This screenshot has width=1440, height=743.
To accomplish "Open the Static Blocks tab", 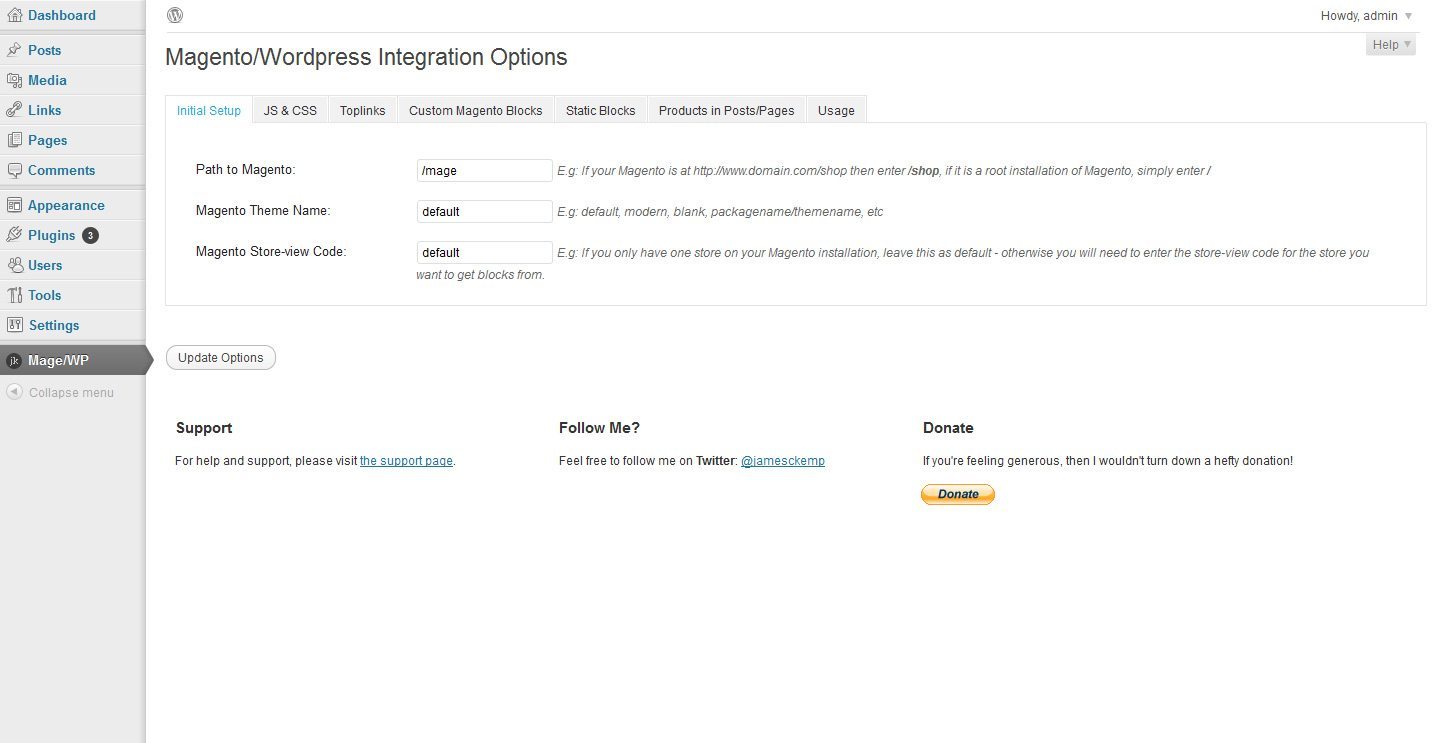I will point(600,110).
